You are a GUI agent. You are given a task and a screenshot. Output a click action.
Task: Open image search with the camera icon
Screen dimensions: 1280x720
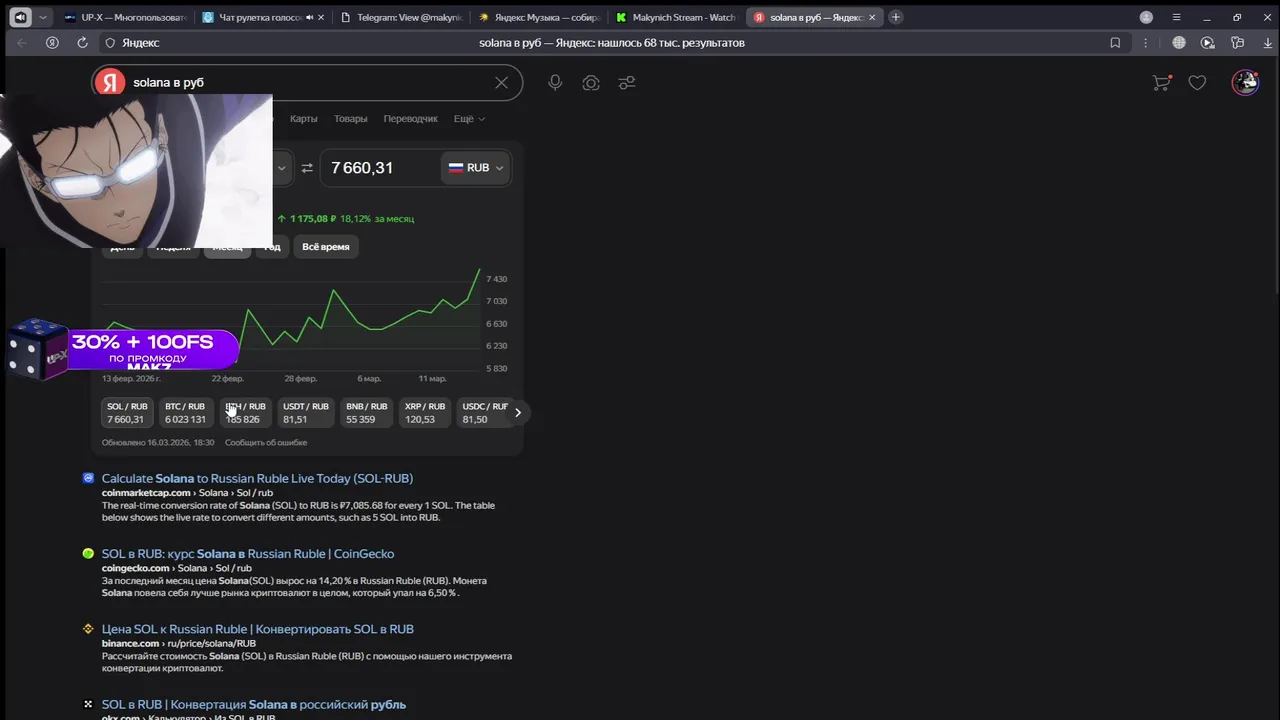(591, 83)
